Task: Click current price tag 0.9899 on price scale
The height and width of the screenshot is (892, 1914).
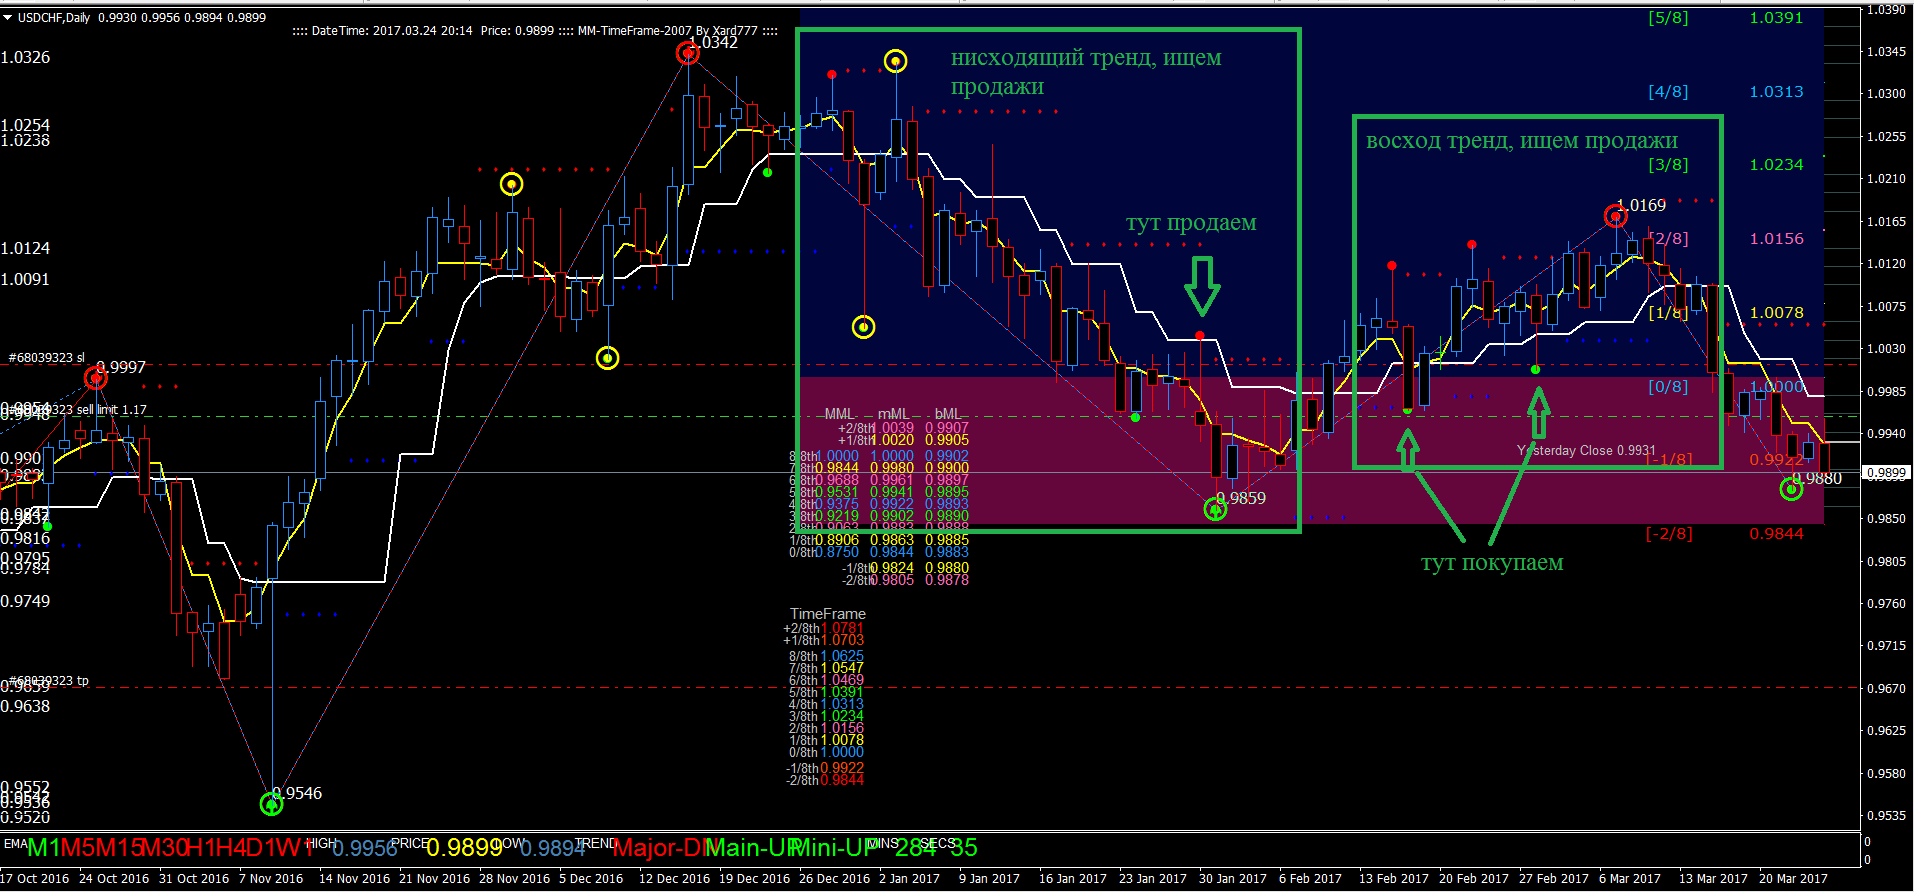Action: tap(1886, 472)
